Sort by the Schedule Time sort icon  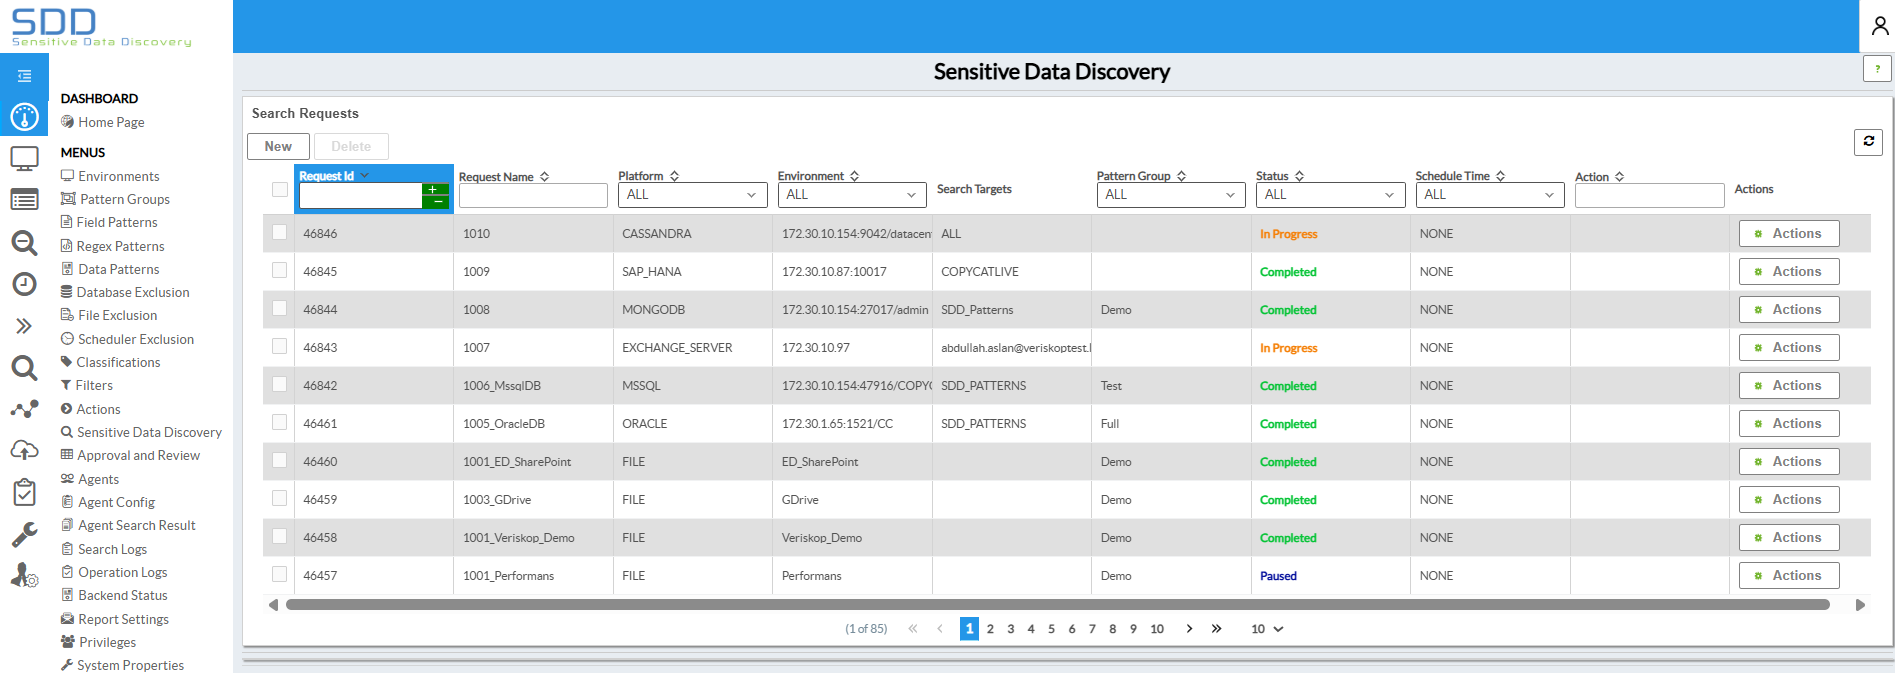(x=1501, y=176)
